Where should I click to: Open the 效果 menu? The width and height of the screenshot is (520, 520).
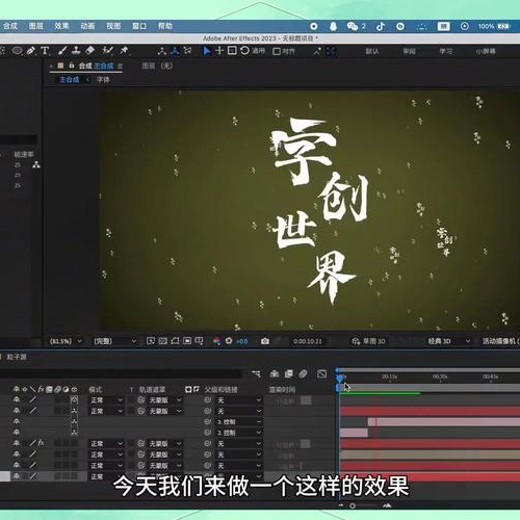pyautogui.click(x=62, y=26)
